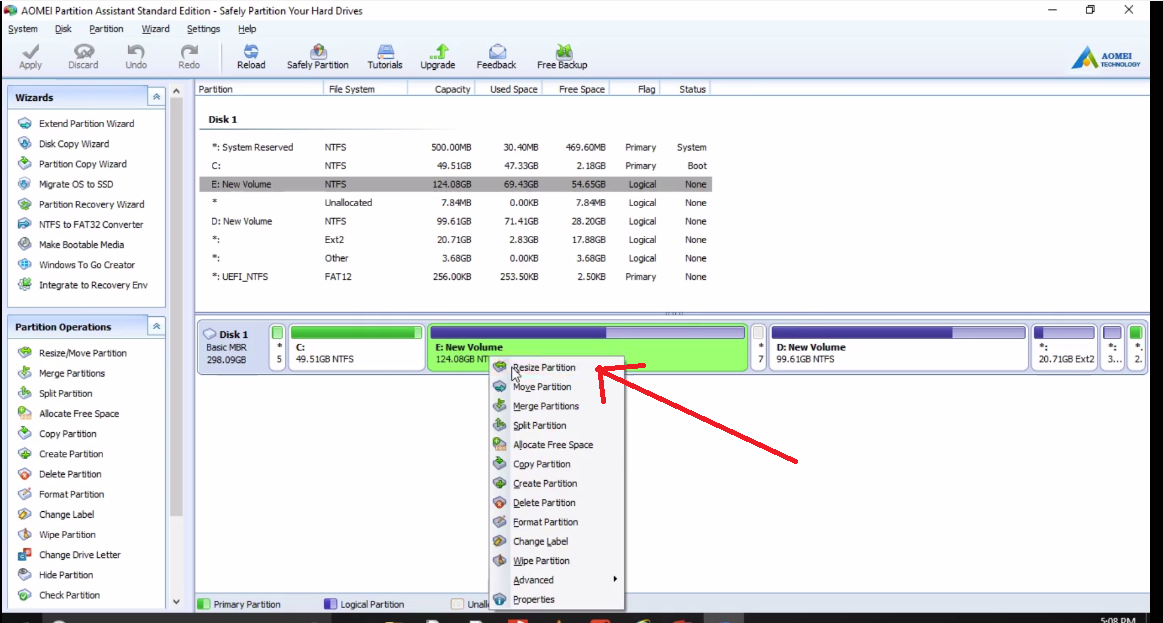Viewport: 1163px width, 623px height.
Task: Sort by the Free Space column header
Action: [x=575, y=89]
